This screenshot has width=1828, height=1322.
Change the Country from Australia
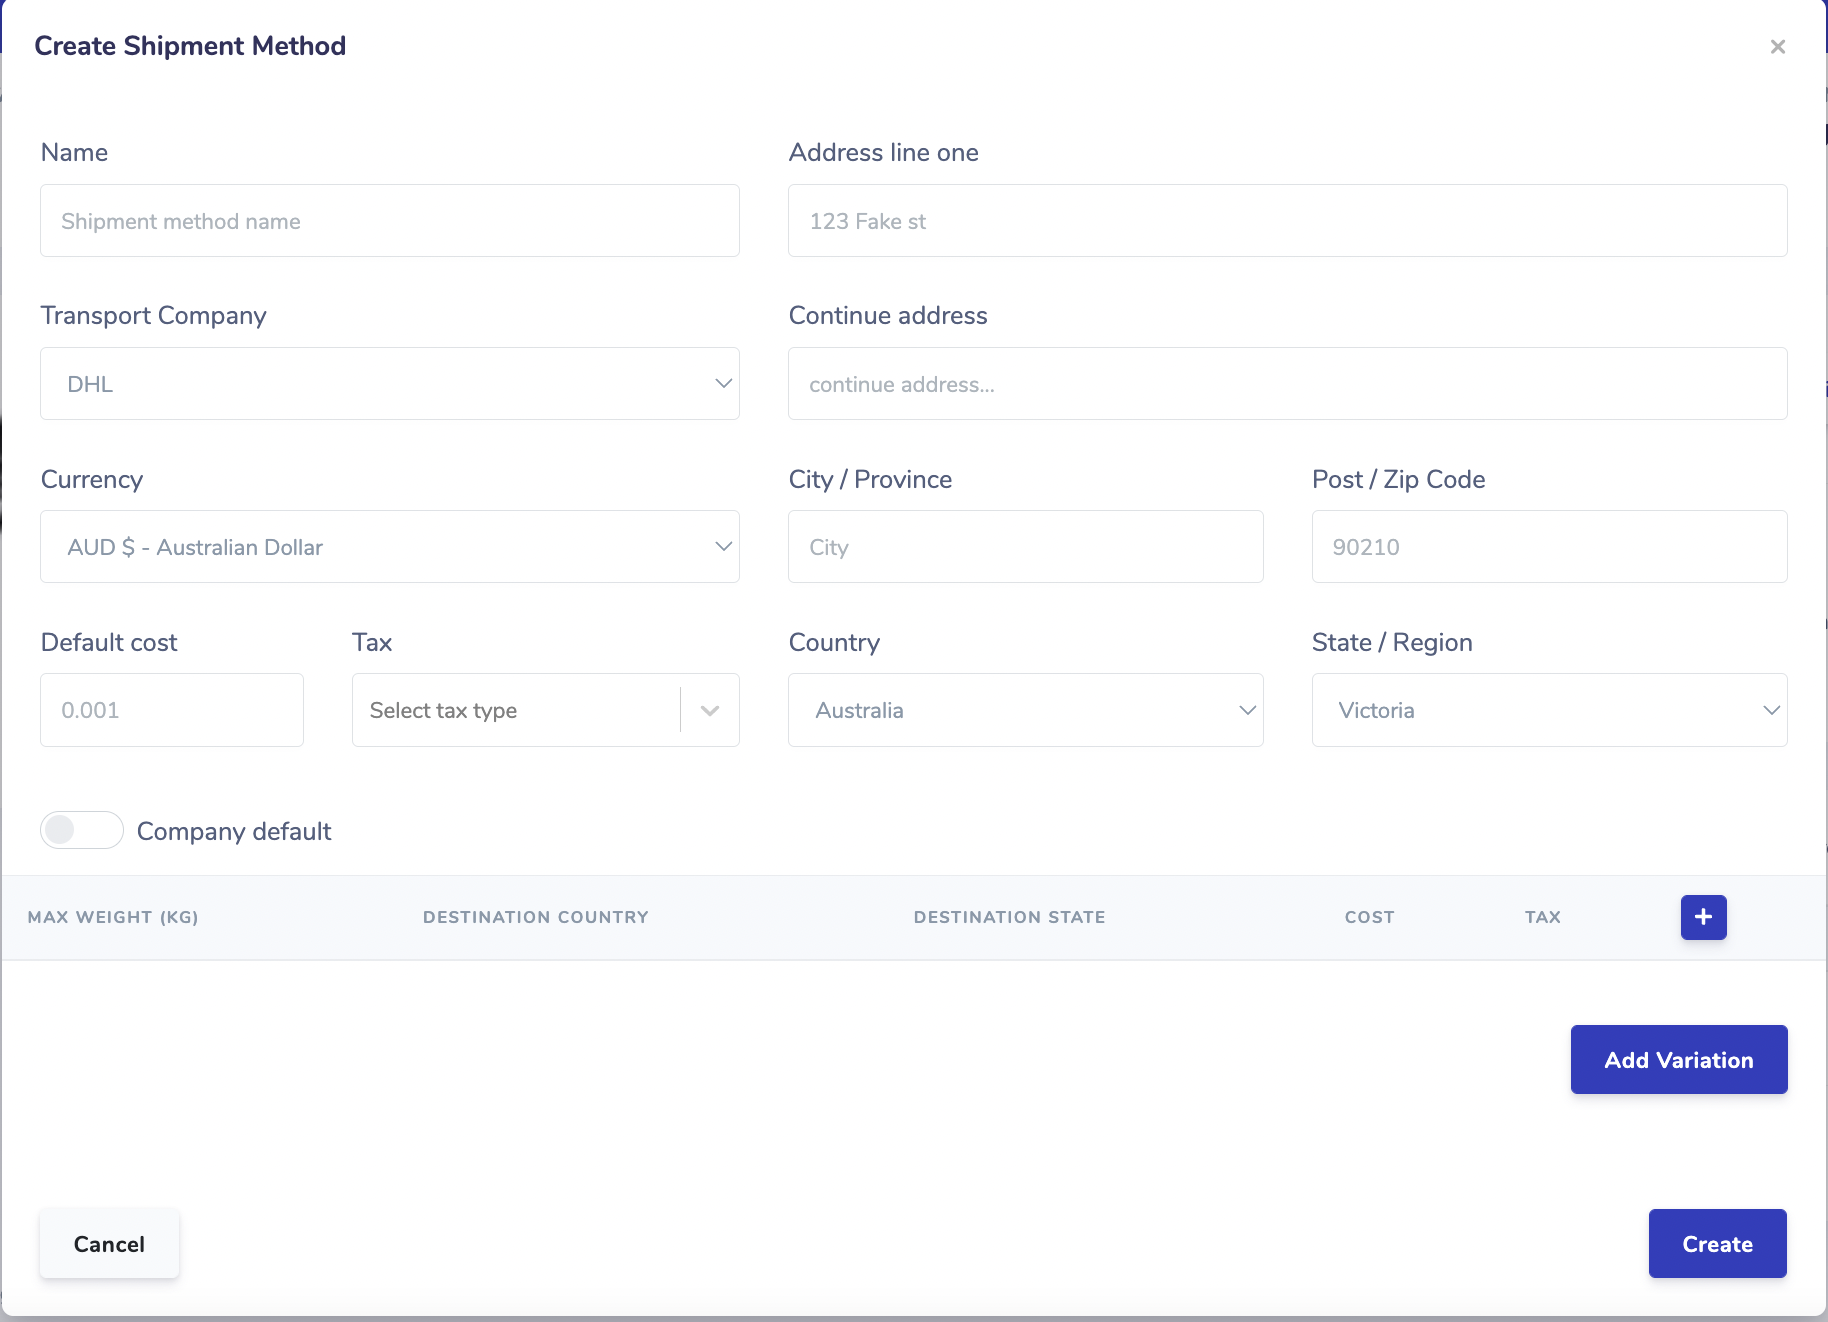click(x=1025, y=710)
